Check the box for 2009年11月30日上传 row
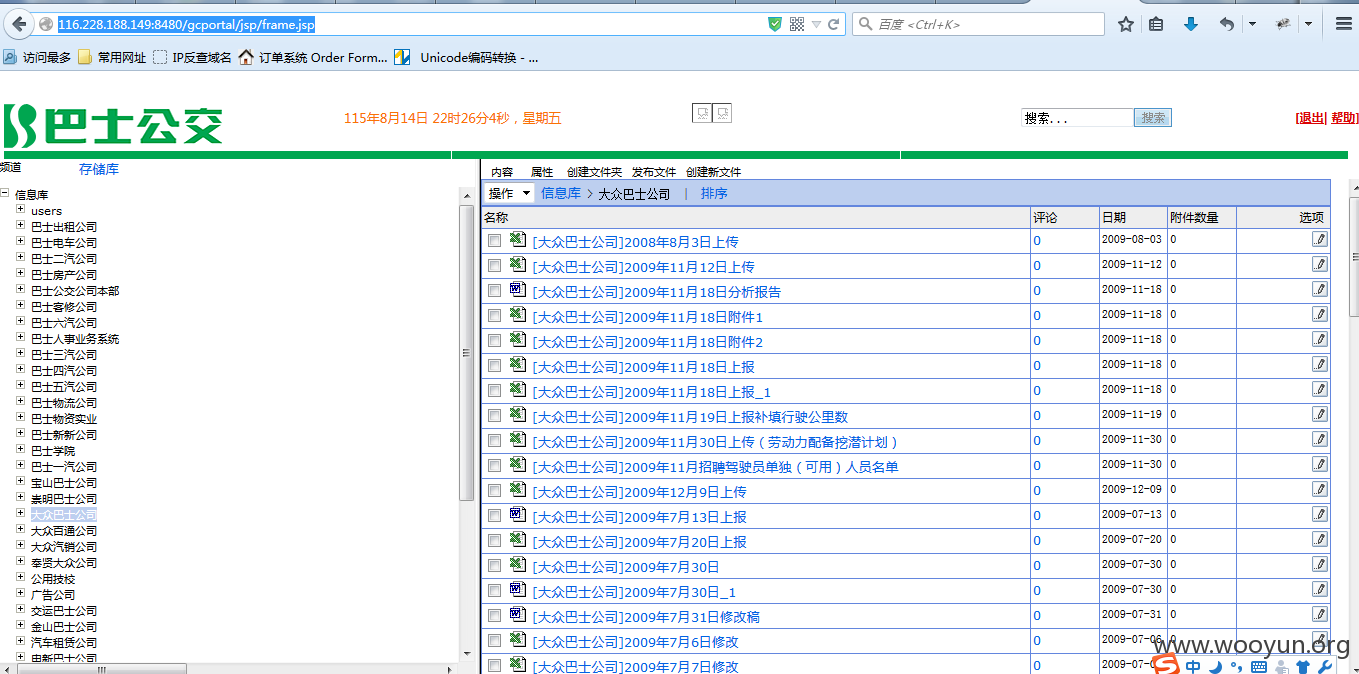The width and height of the screenshot is (1359, 674). (495, 441)
